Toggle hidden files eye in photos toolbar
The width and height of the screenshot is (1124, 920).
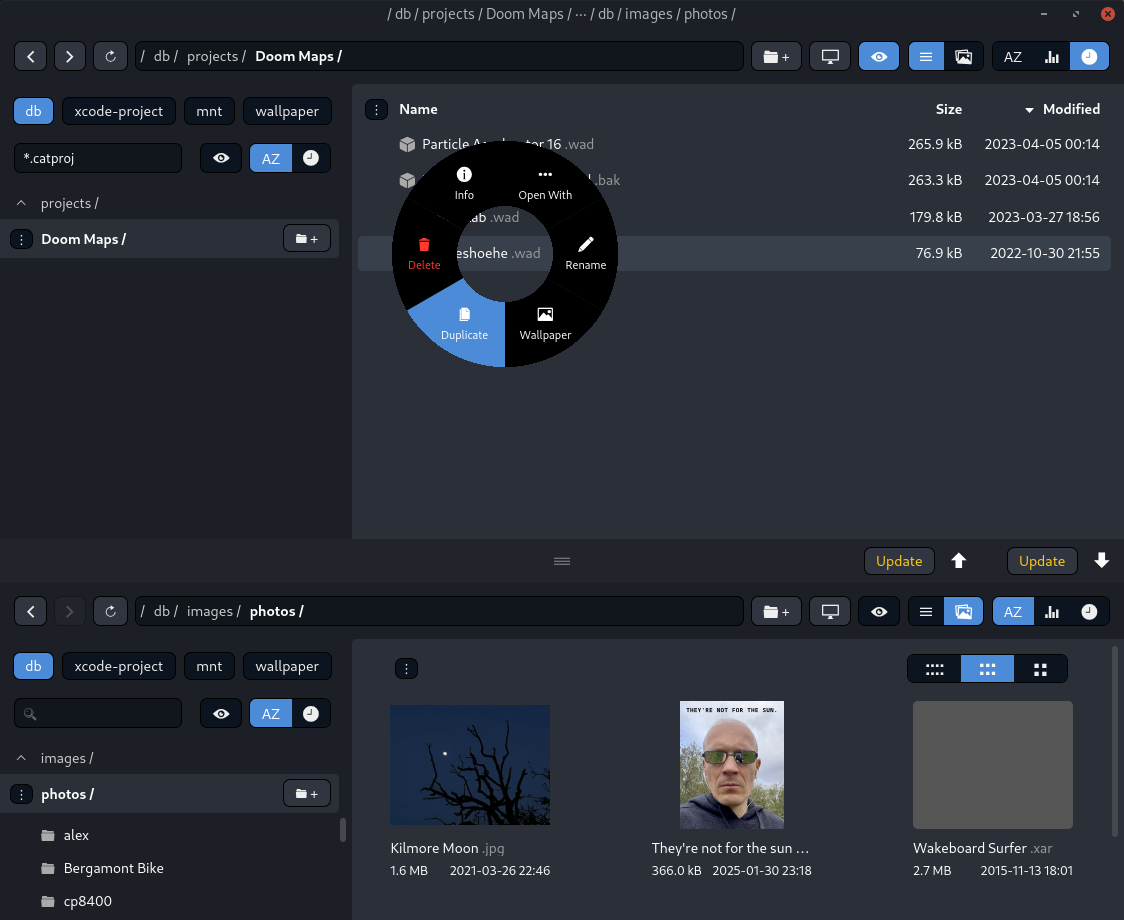pyautogui.click(x=879, y=612)
